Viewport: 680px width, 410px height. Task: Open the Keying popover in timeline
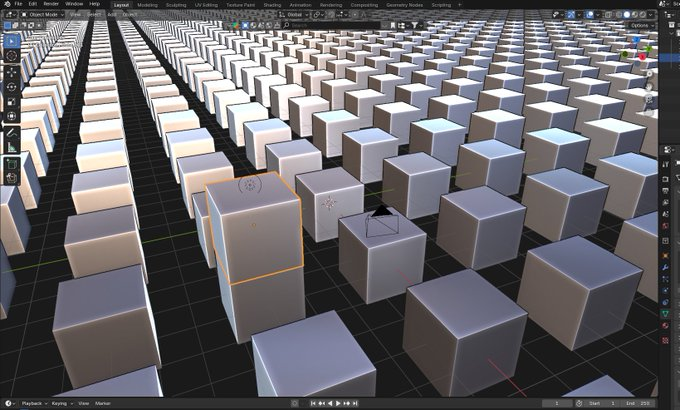[x=61, y=403]
